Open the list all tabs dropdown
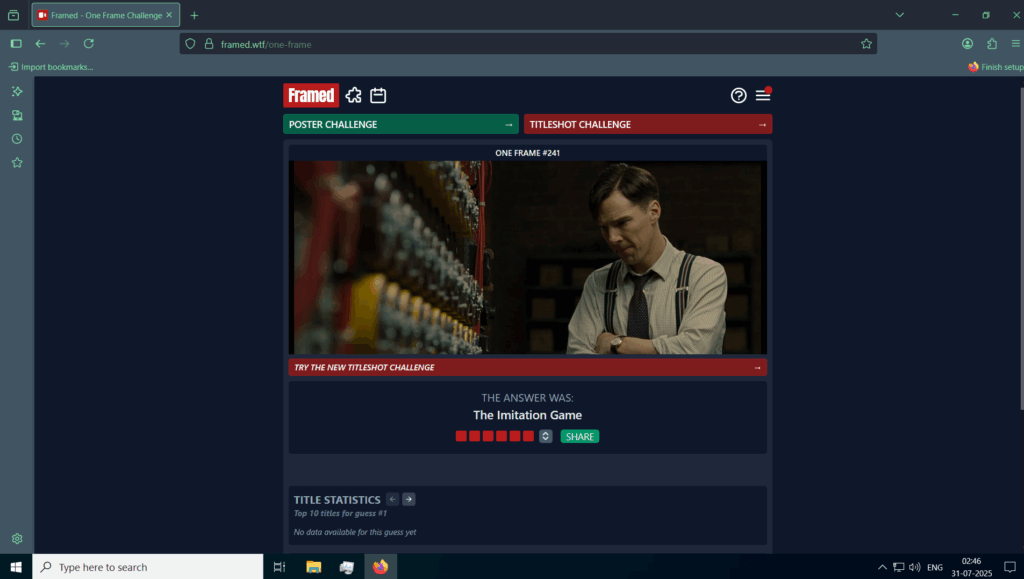The height and width of the screenshot is (579, 1024). (x=899, y=15)
